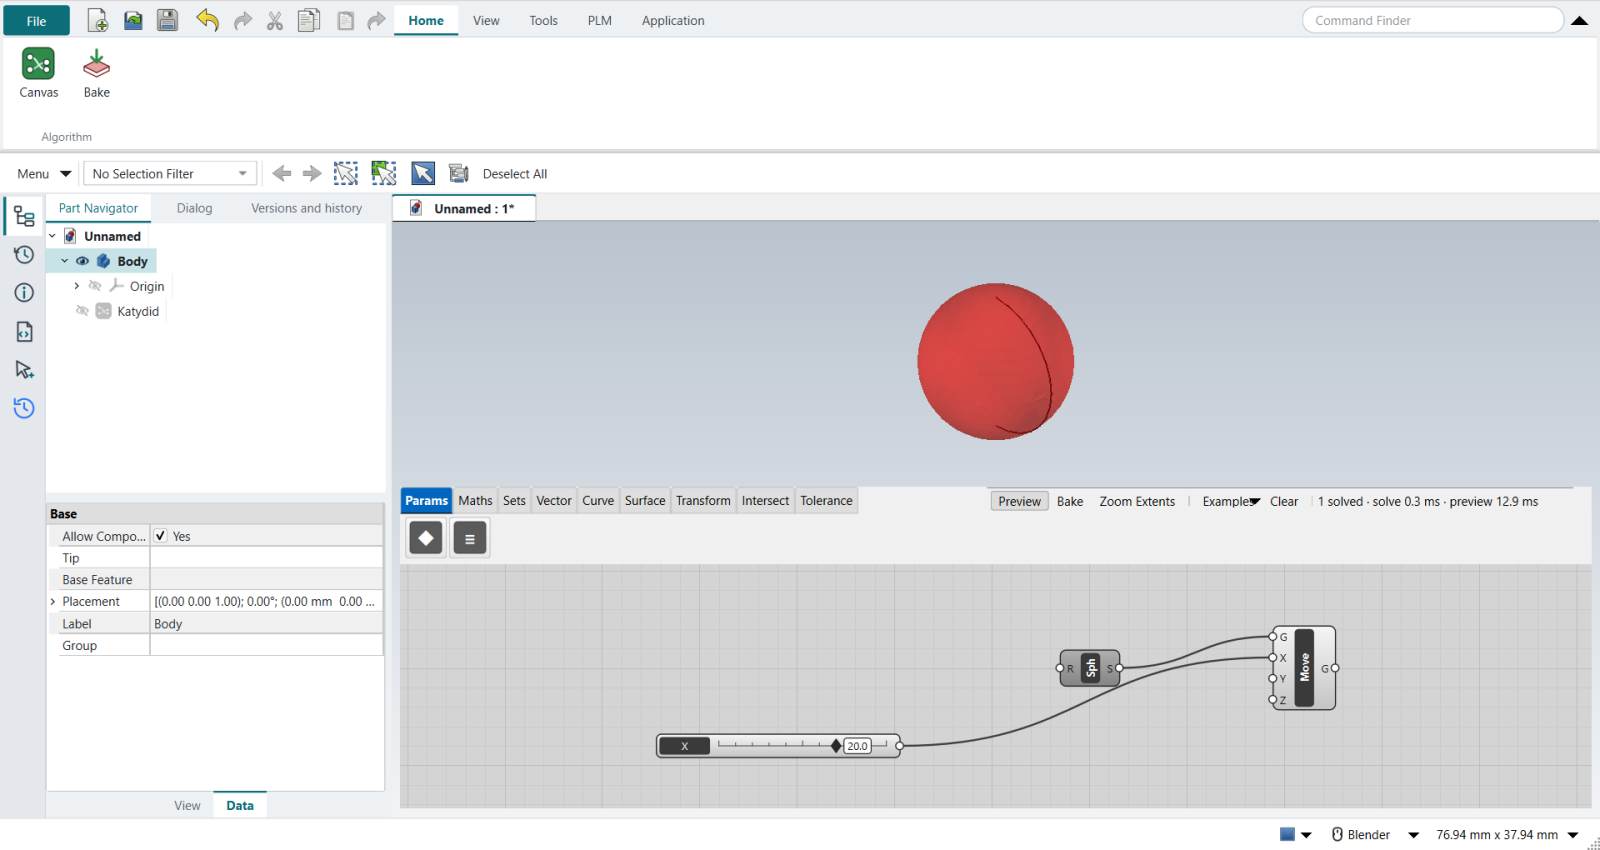Click the Command Finder search field
Image resolution: width=1600 pixels, height=850 pixels.
[x=1432, y=20]
